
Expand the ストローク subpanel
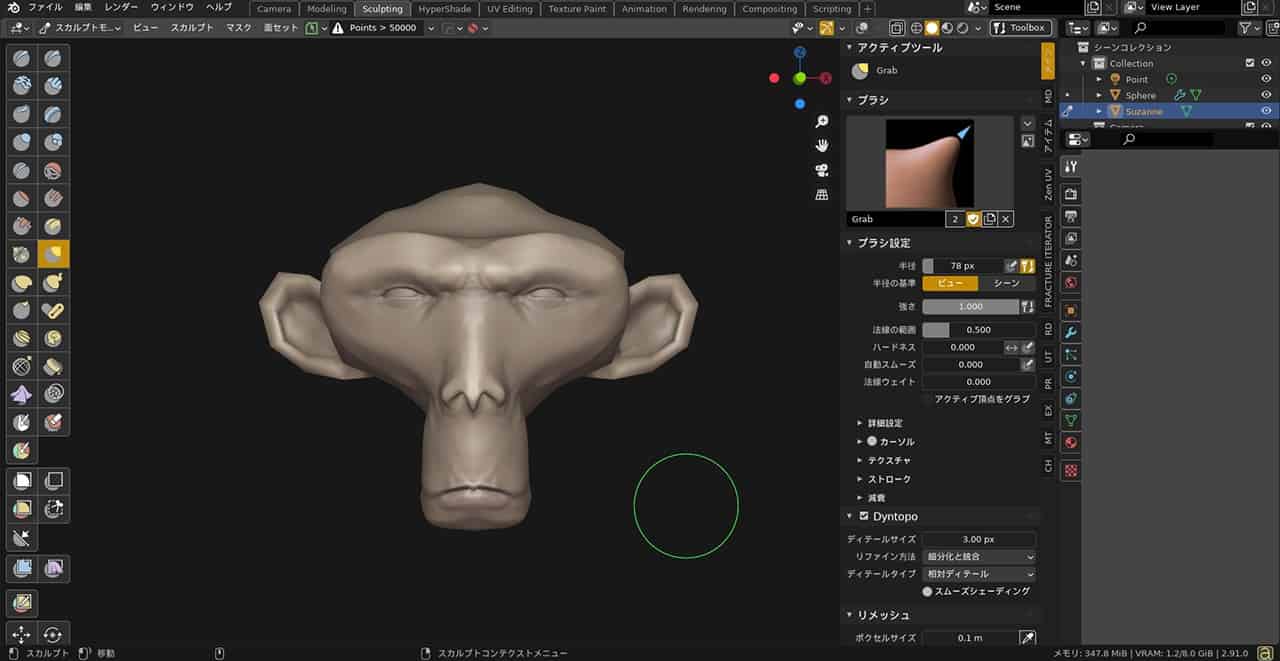[x=884, y=479]
